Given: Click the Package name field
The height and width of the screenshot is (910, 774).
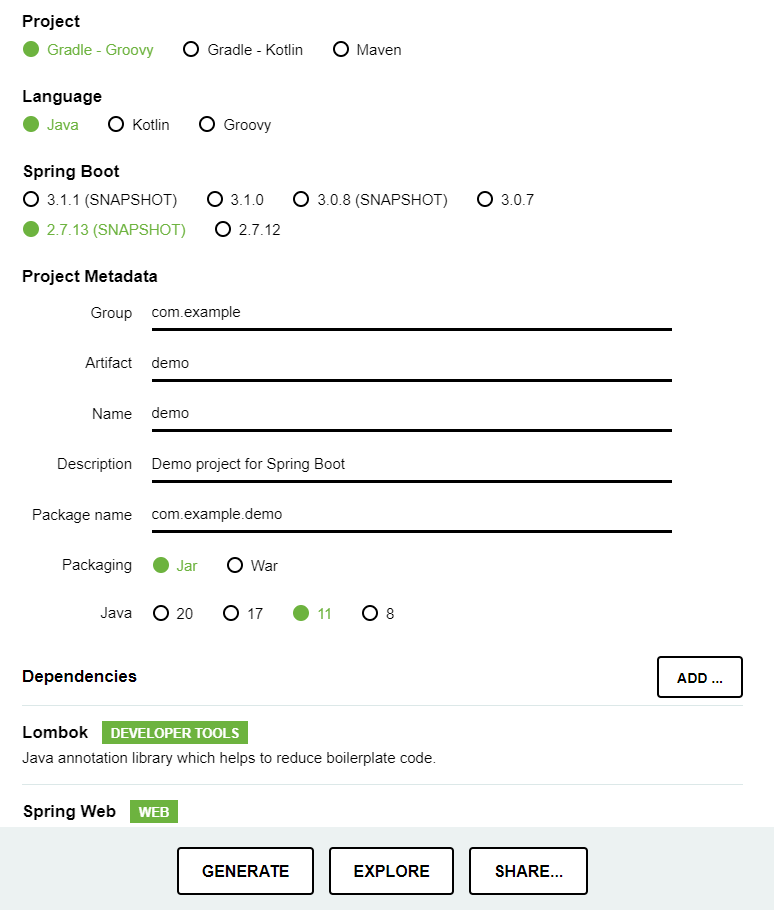Looking at the screenshot, I should [410, 514].
